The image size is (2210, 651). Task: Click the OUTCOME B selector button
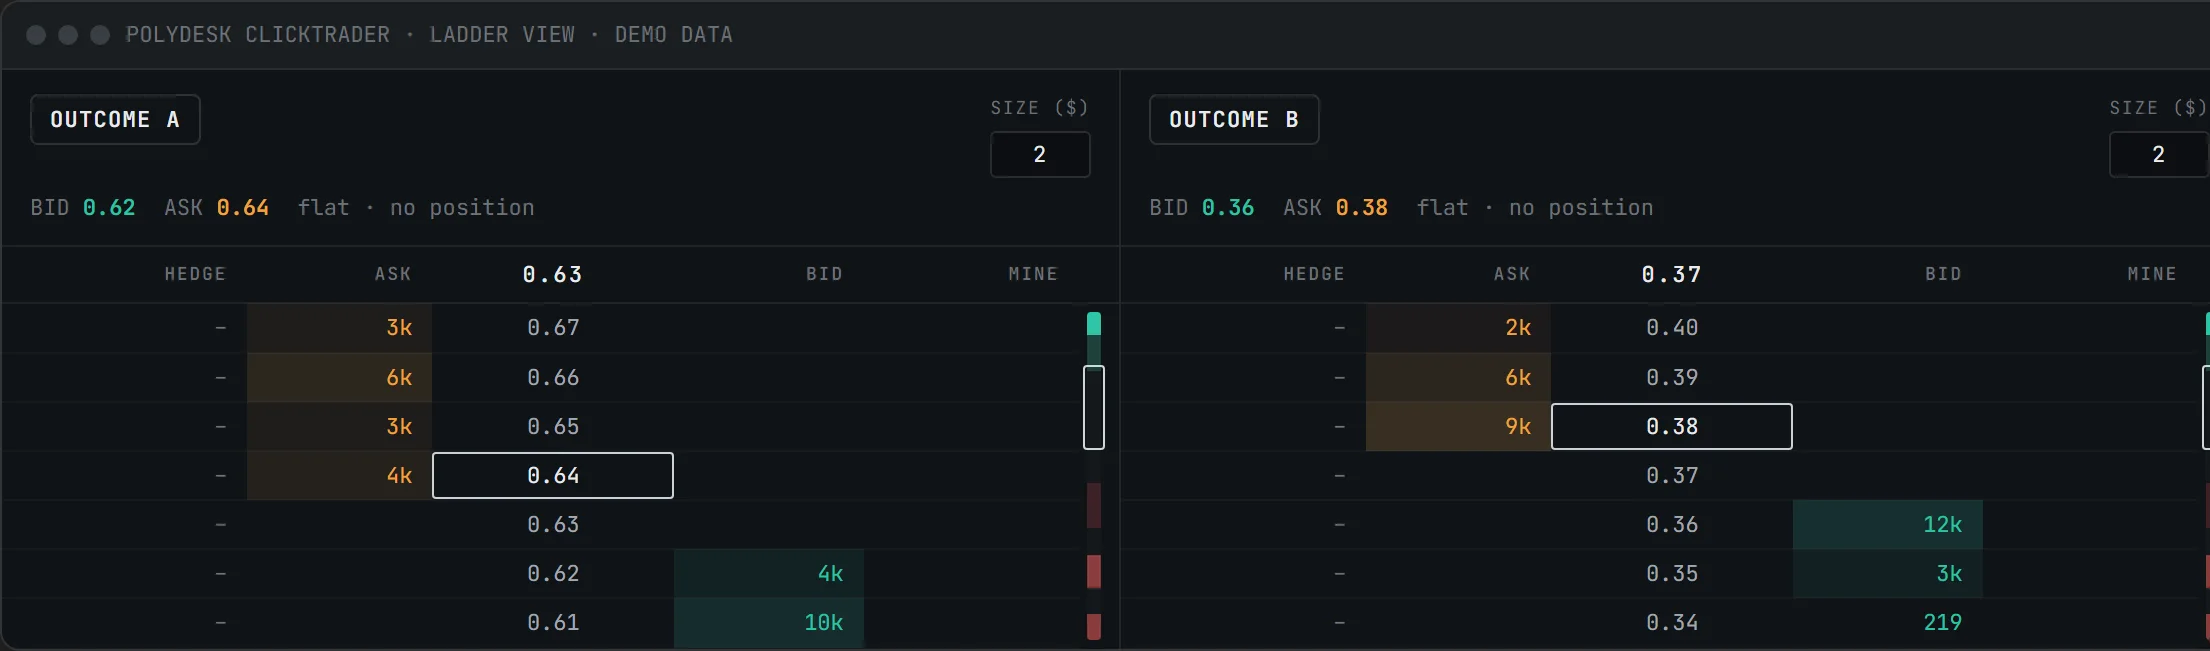tap(1234, 120)
